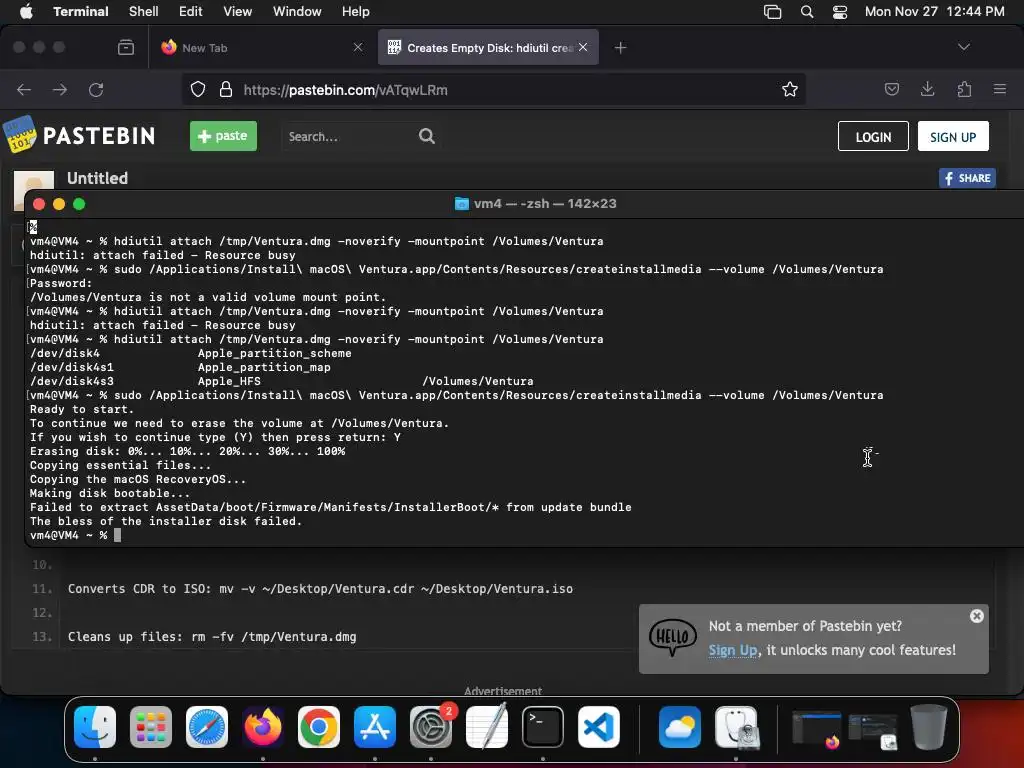Open Terminal from the Dock
The image size is (1024, 768).
click(x=543, y=727)
